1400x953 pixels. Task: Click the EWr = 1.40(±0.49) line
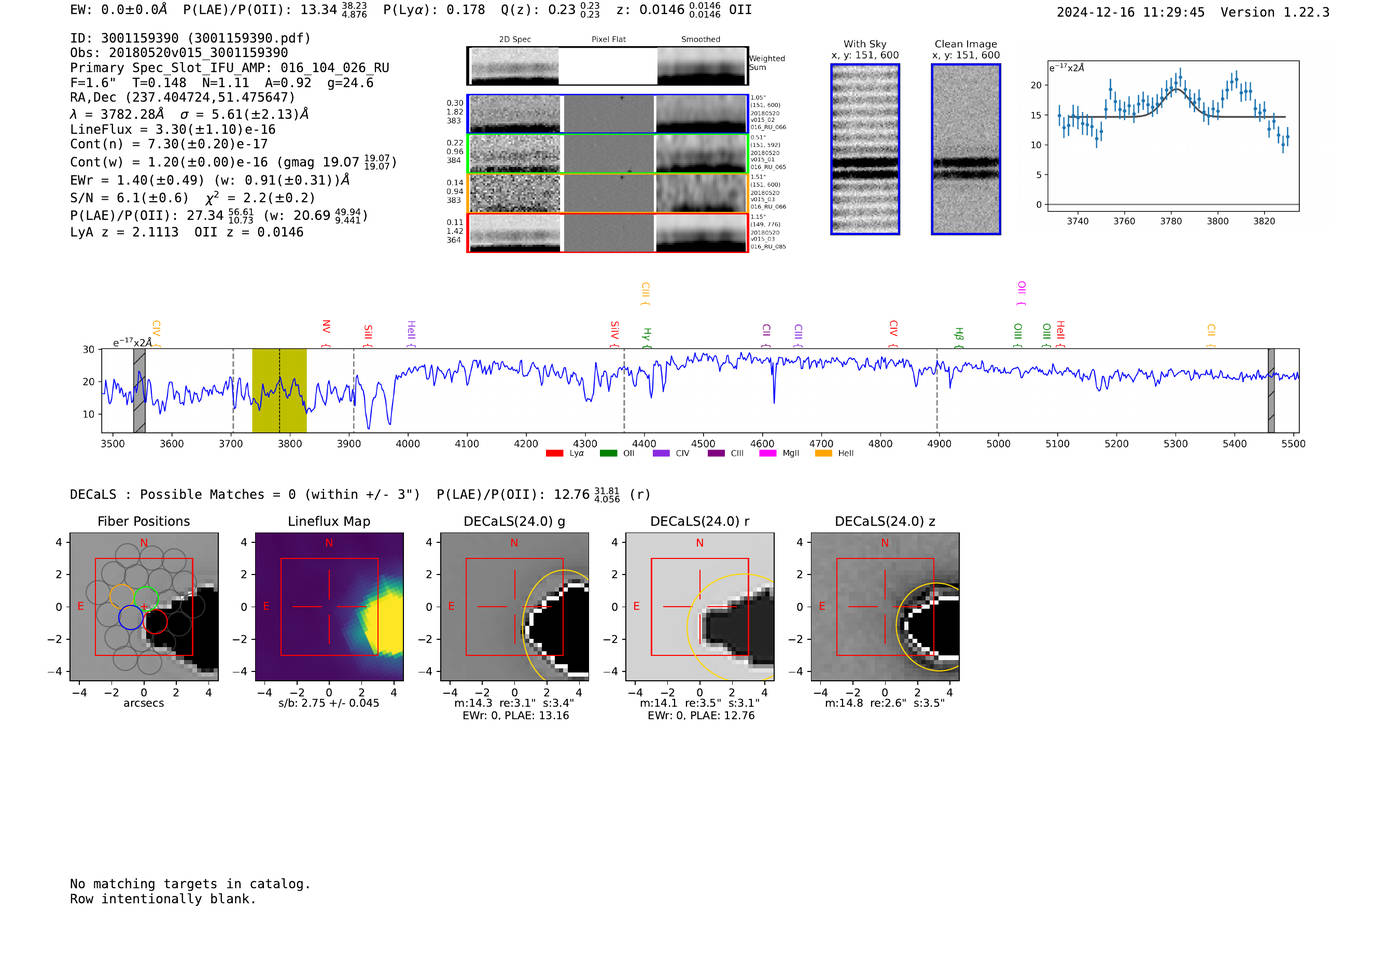click(x=210, y=181)
